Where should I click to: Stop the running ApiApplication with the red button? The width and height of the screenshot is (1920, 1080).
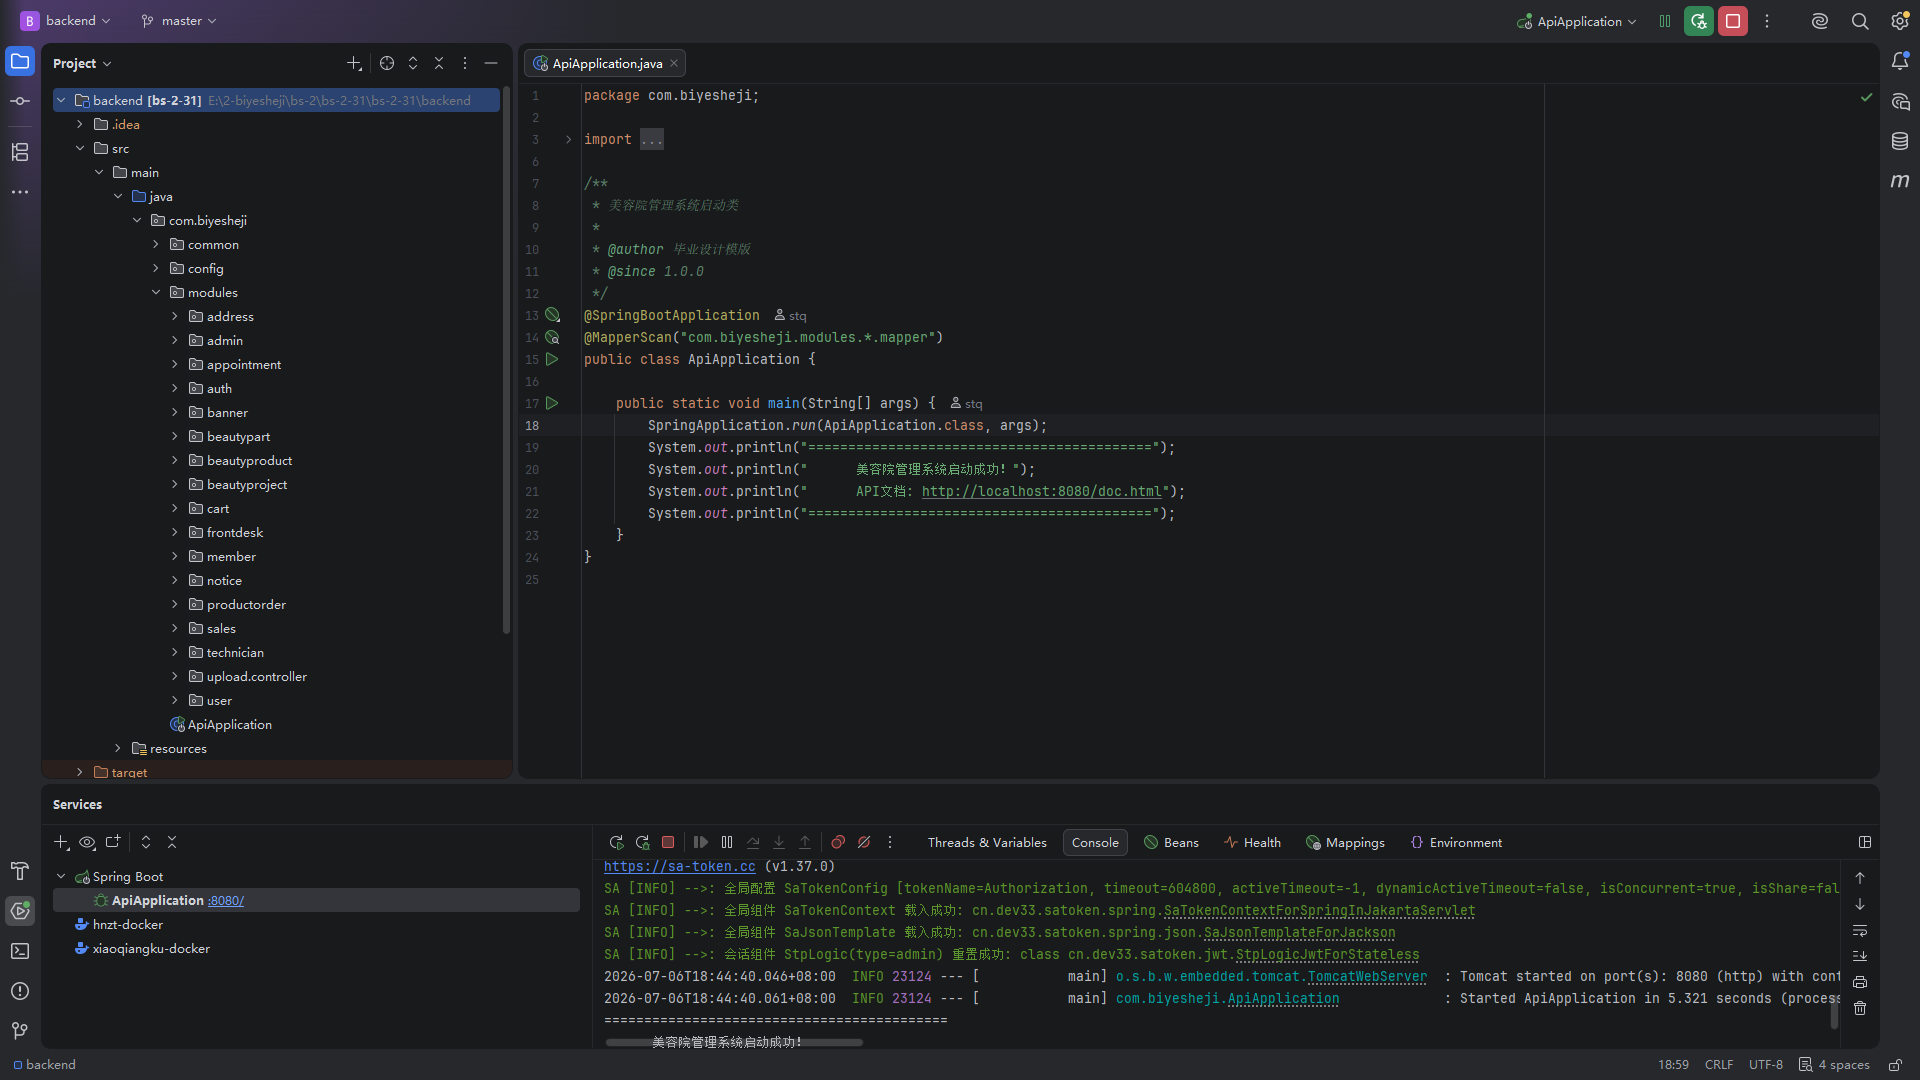coord(1733,21)
